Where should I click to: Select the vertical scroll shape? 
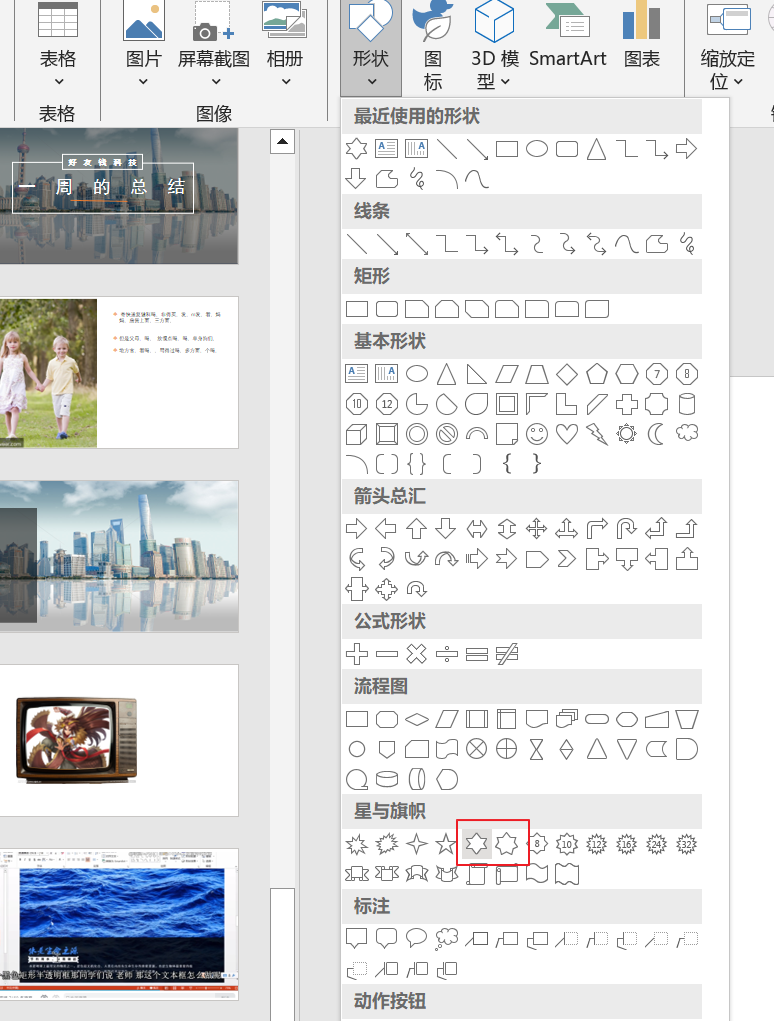[x=477, y=874]
